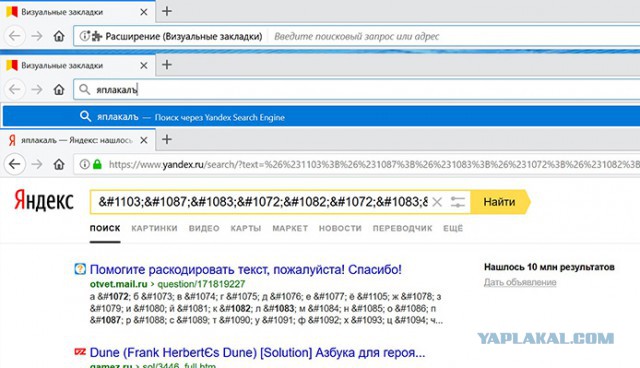The width and height of the screenshot is (640, 368).
Task: Click the red favicon beside Dune result
Action: click(x=80, y=352)
